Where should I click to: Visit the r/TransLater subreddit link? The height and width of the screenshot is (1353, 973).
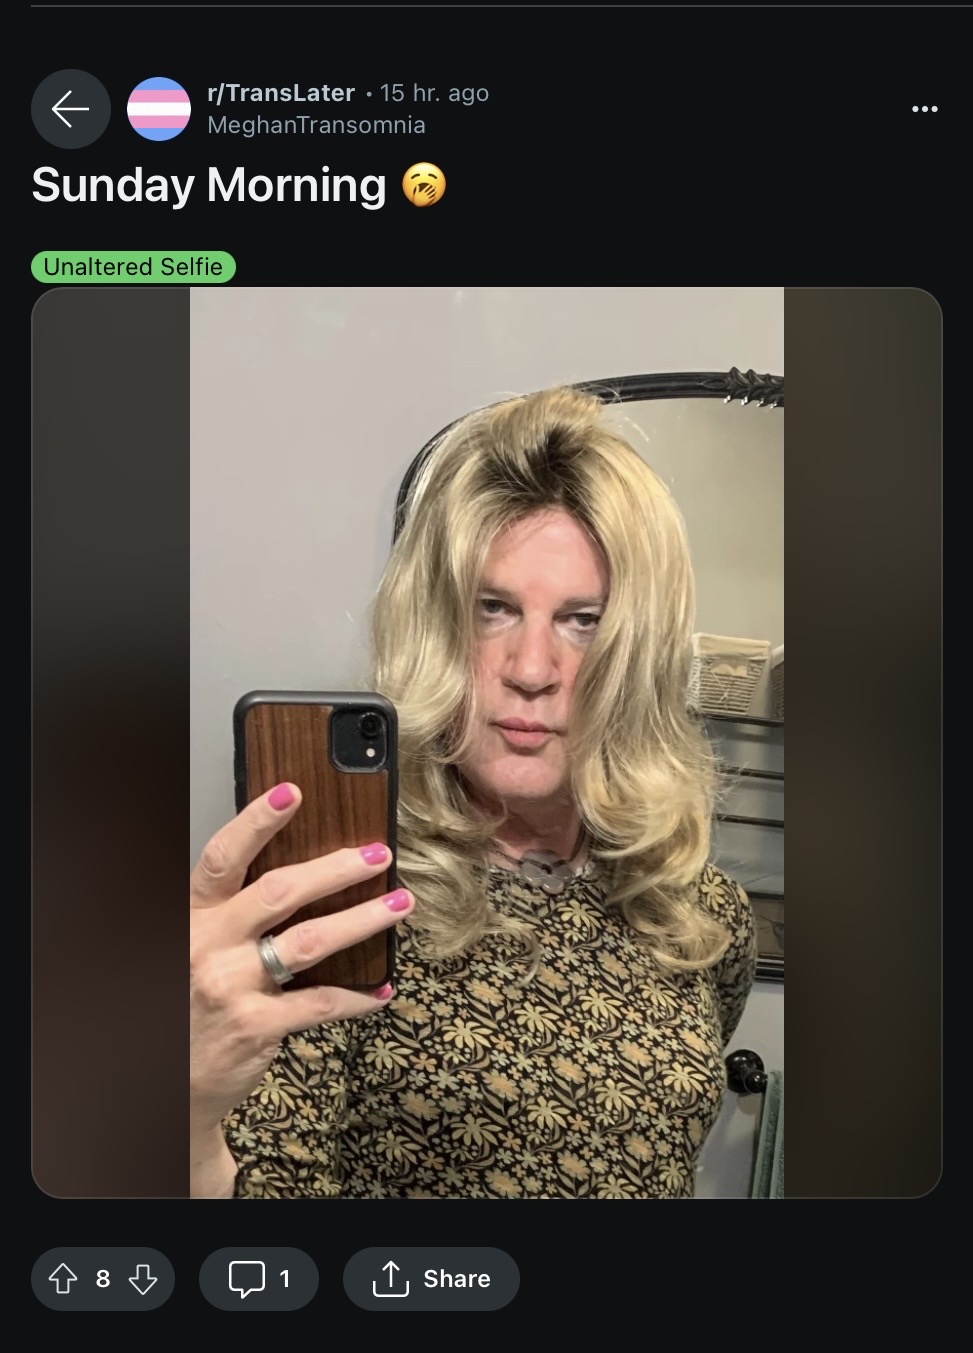click(x=281, y=93)
